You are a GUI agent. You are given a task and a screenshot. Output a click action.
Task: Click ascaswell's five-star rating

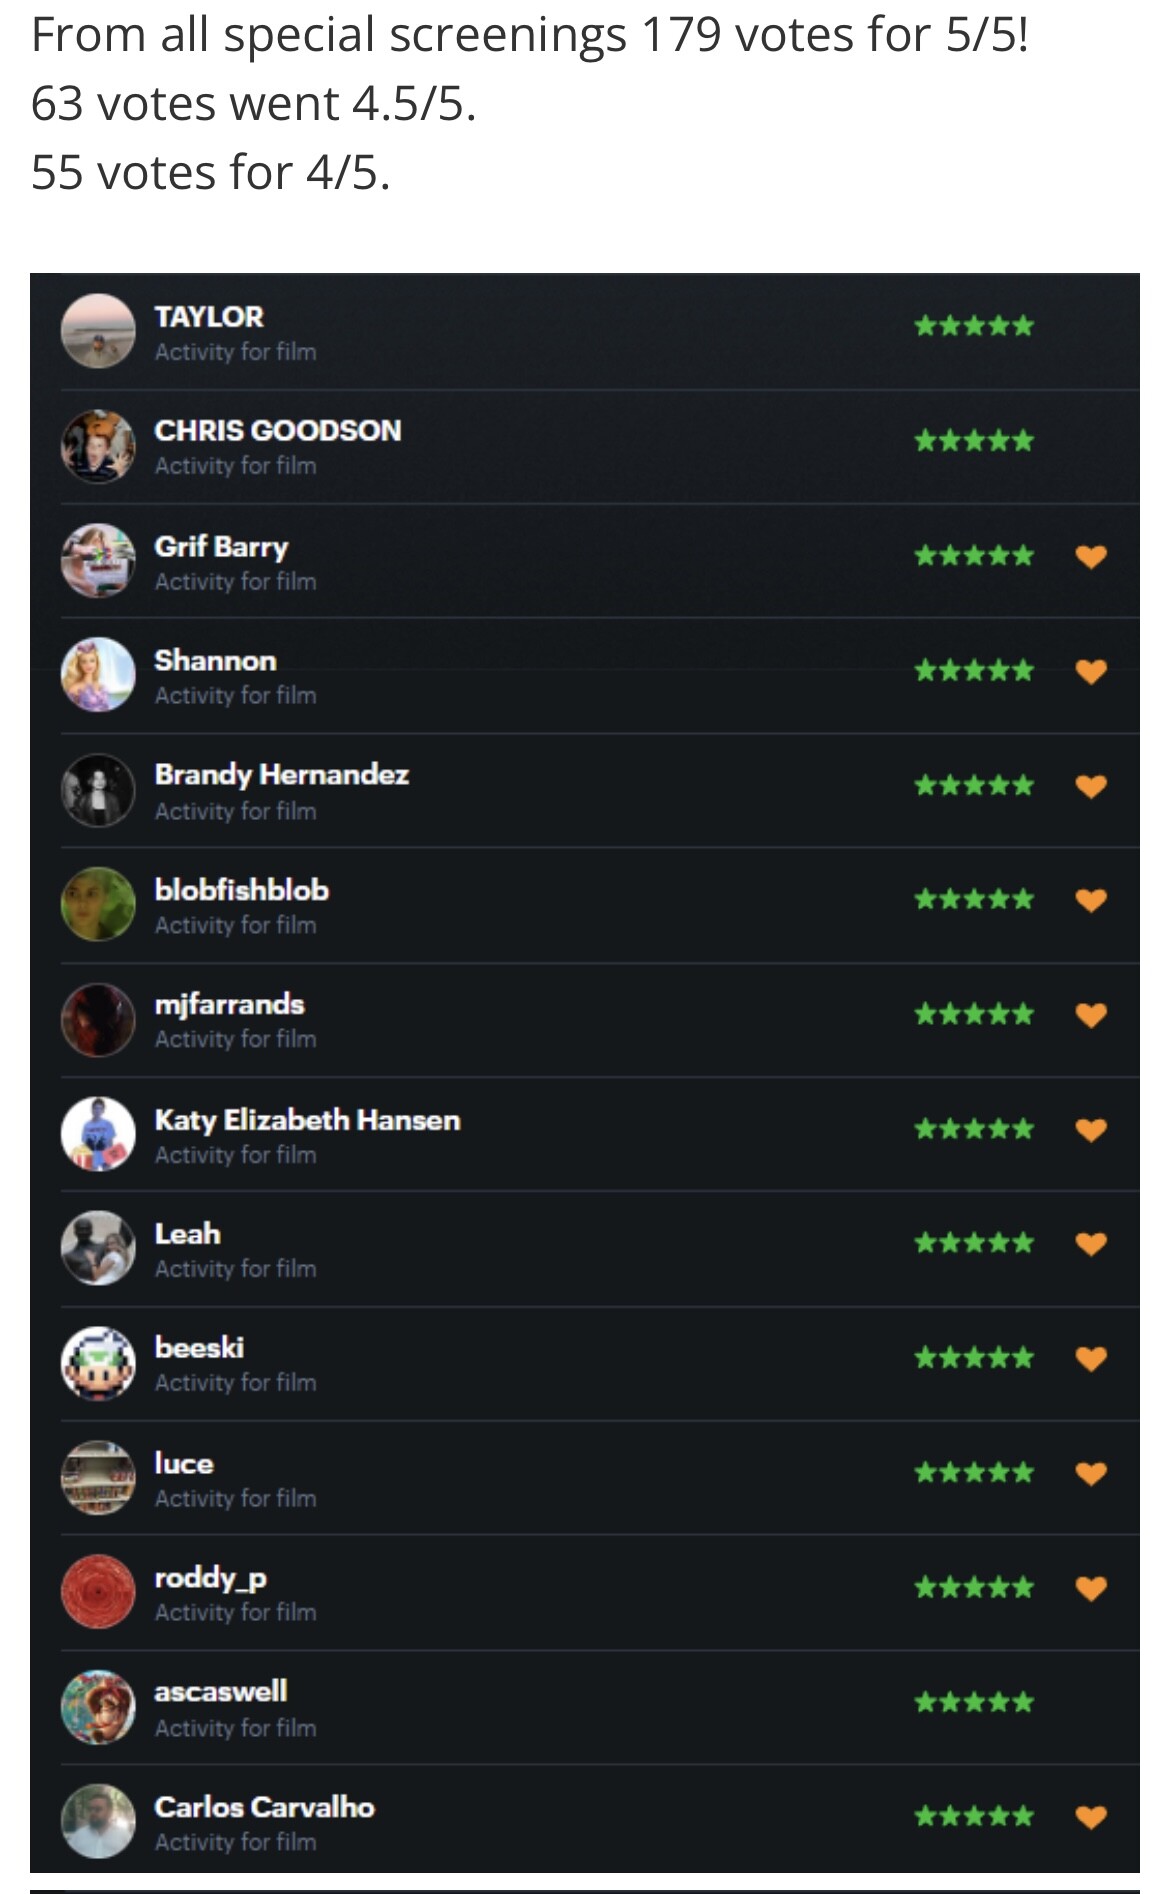tap(974, 1702)
